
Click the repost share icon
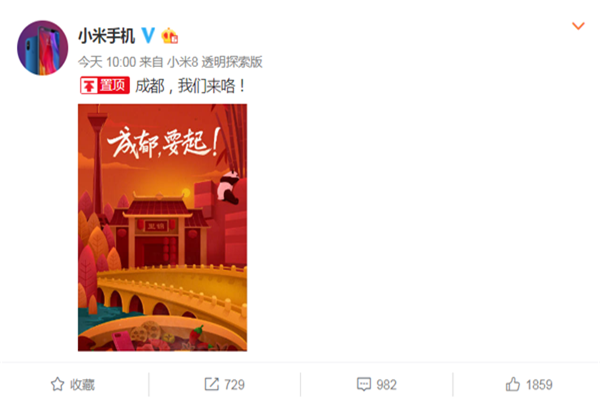point(212,384)
